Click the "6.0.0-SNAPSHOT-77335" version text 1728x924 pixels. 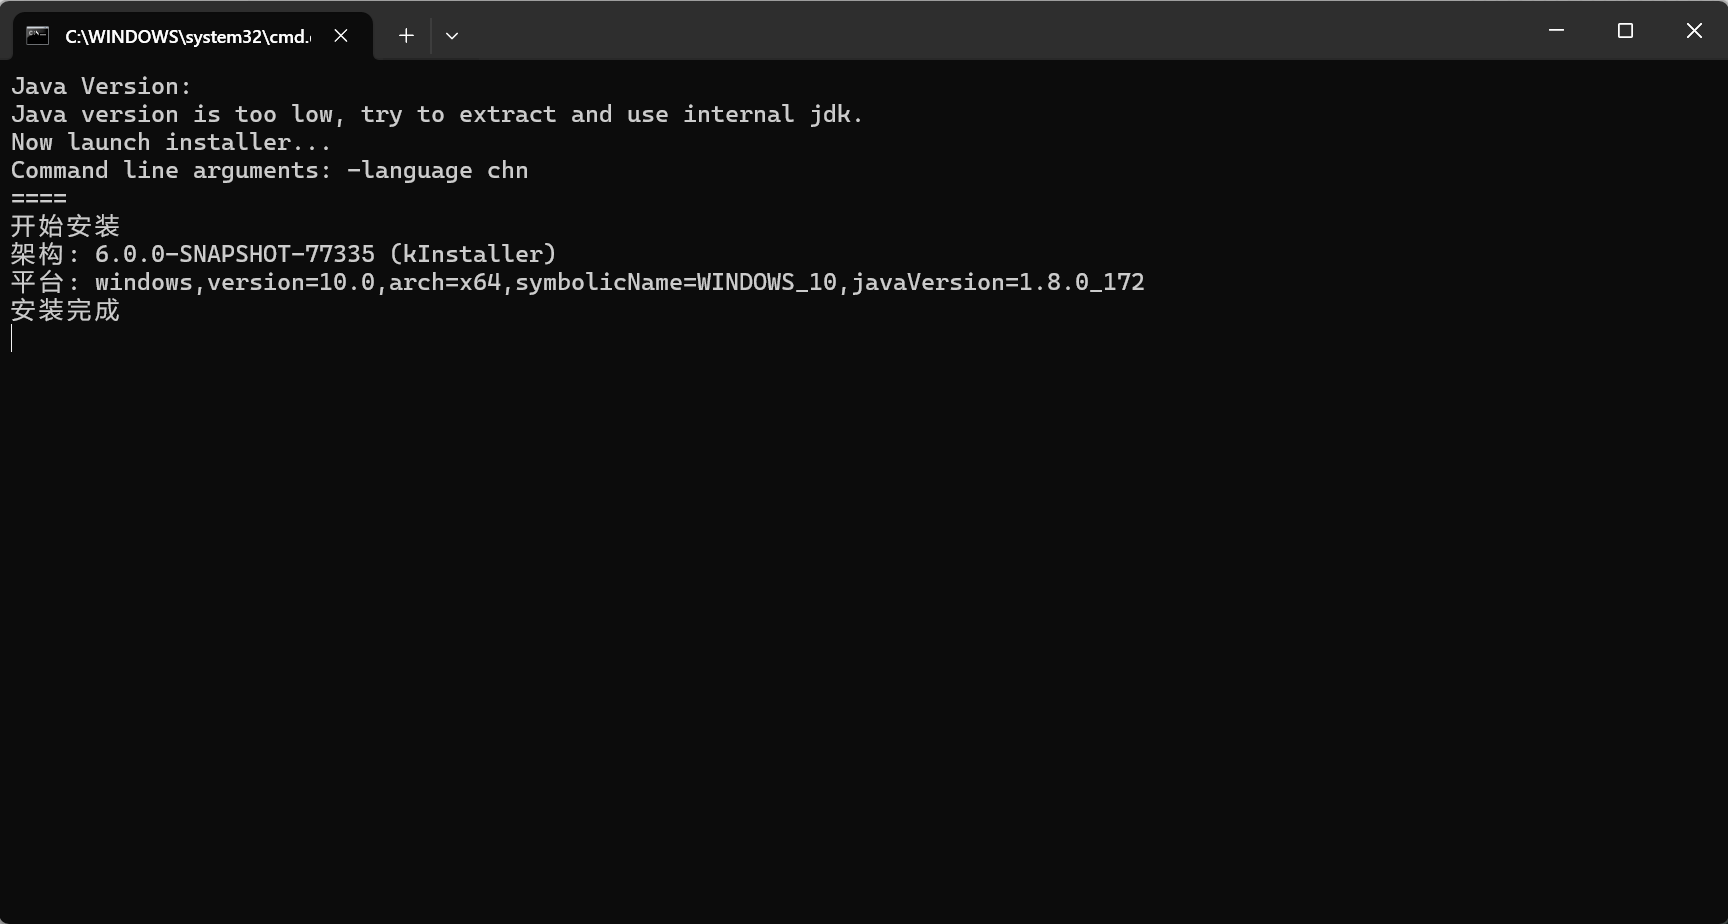coord(234,254)
